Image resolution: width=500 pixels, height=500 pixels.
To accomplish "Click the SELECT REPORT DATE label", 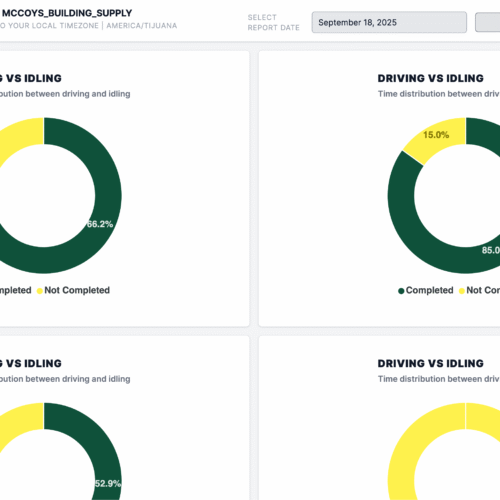I will point(273,22).
